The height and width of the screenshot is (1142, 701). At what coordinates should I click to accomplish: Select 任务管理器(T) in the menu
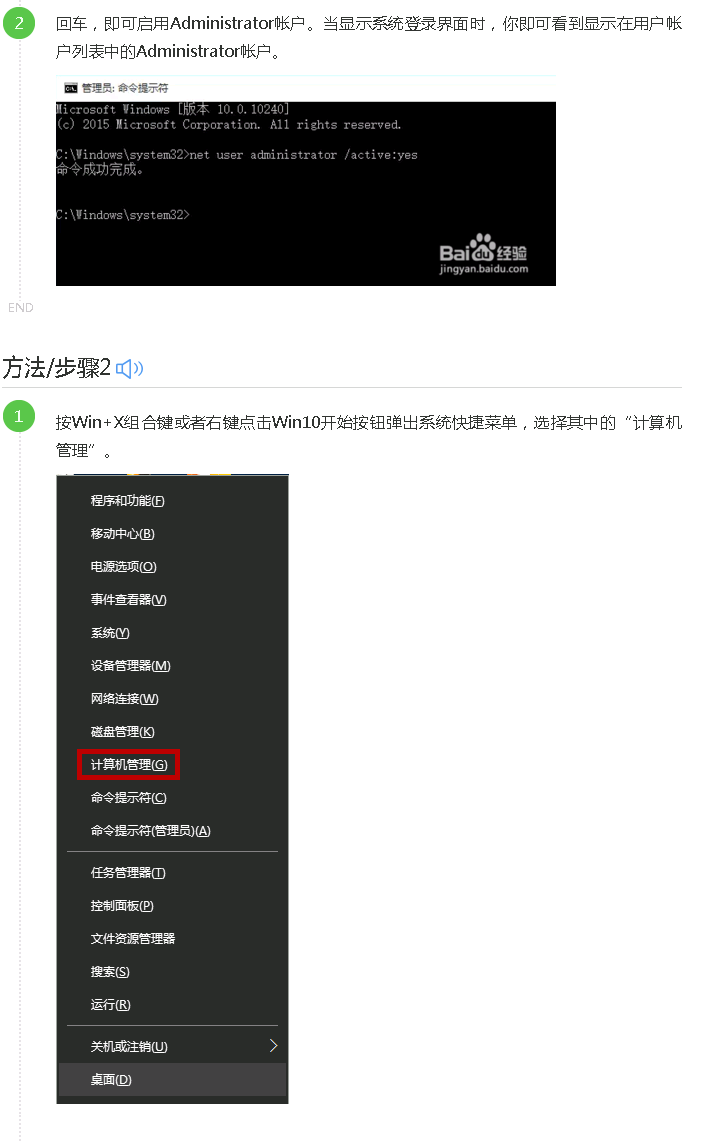(x=128, y=873)
